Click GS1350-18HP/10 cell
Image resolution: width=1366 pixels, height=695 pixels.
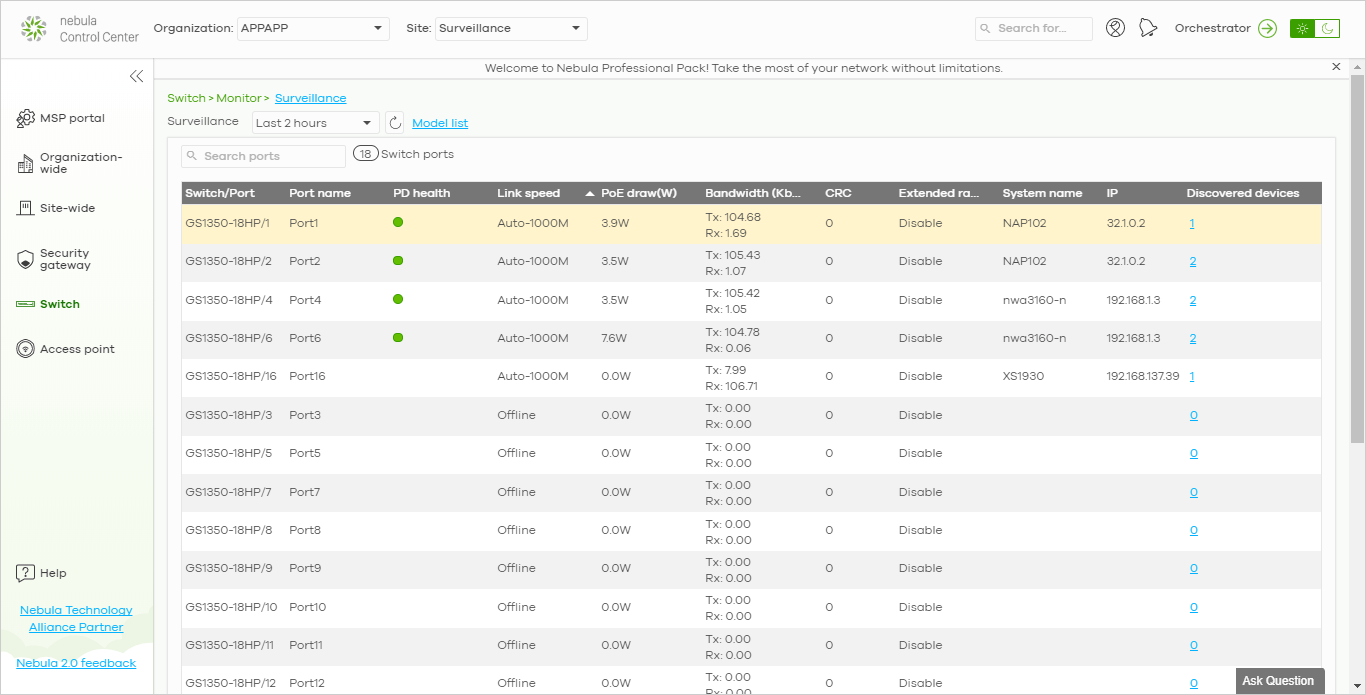coord(231,607)
